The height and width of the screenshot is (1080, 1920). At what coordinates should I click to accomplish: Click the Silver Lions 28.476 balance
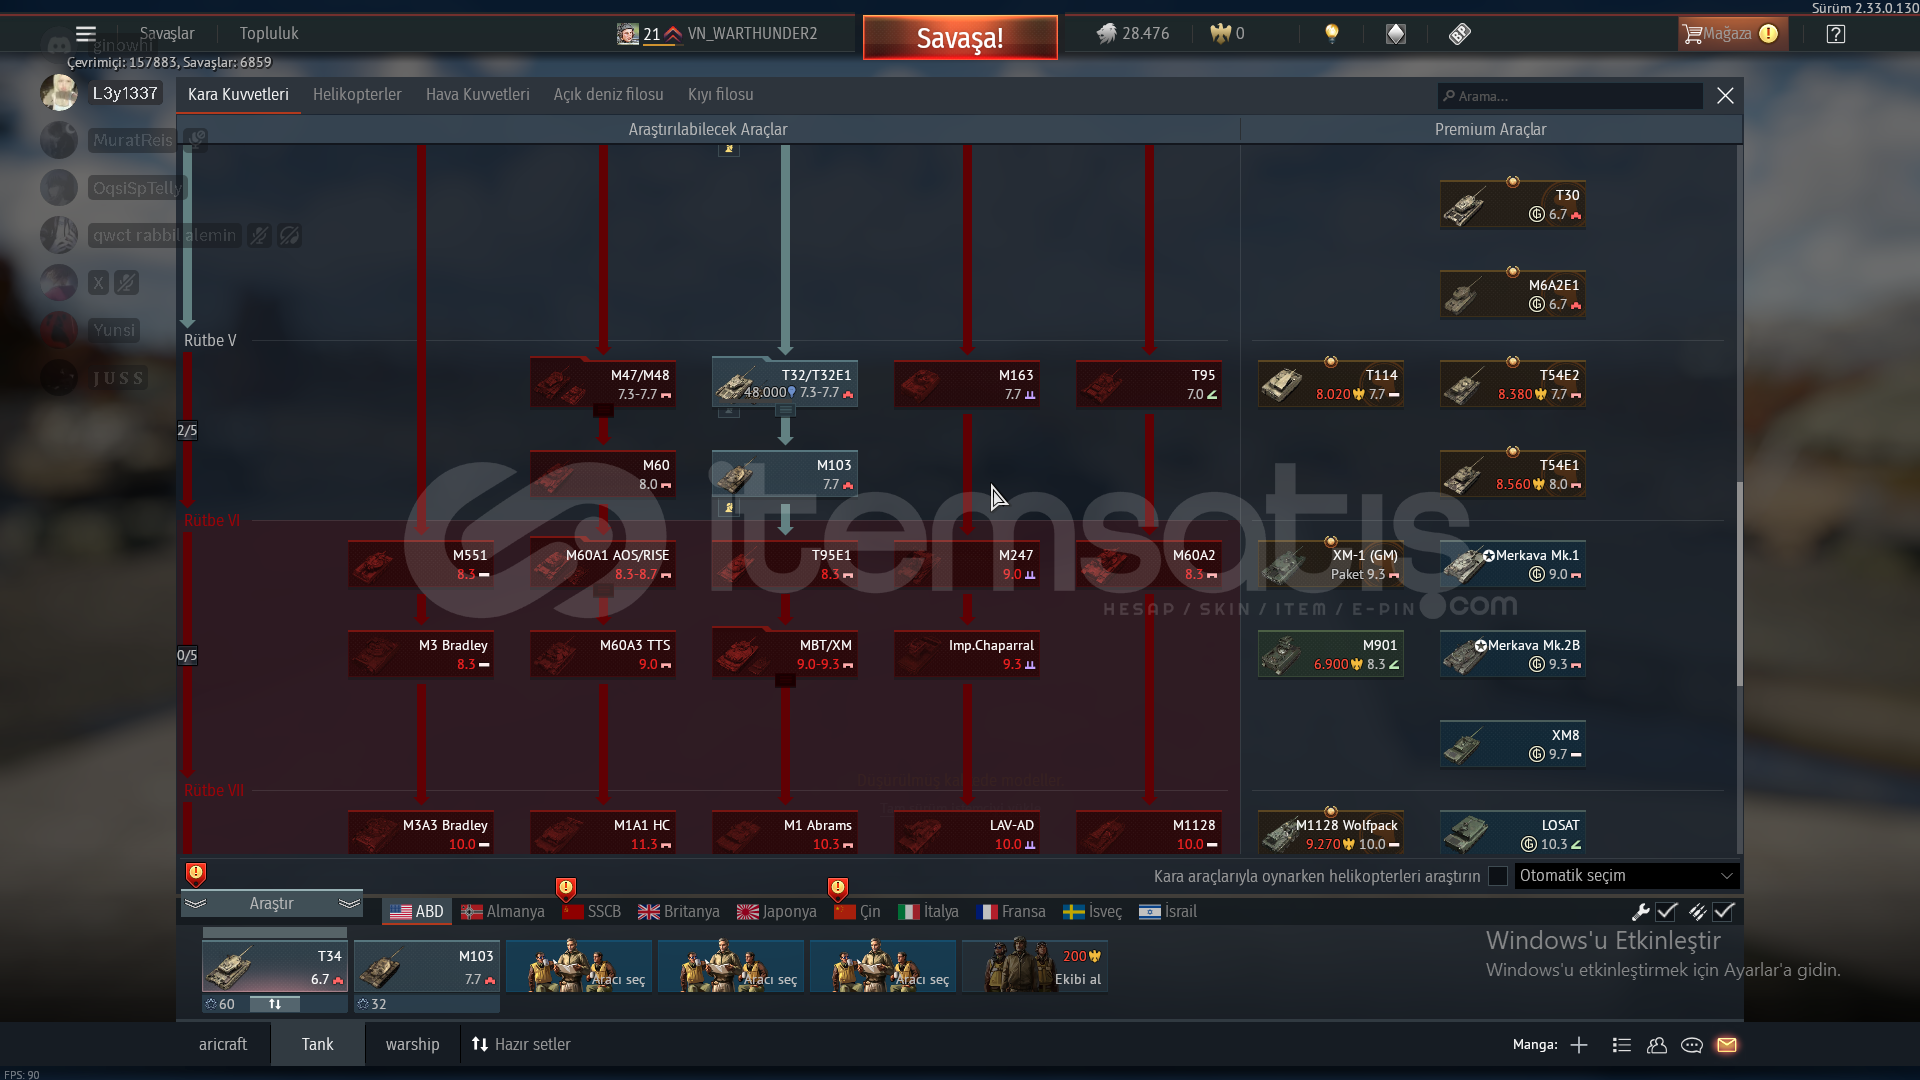point(1133,33)
